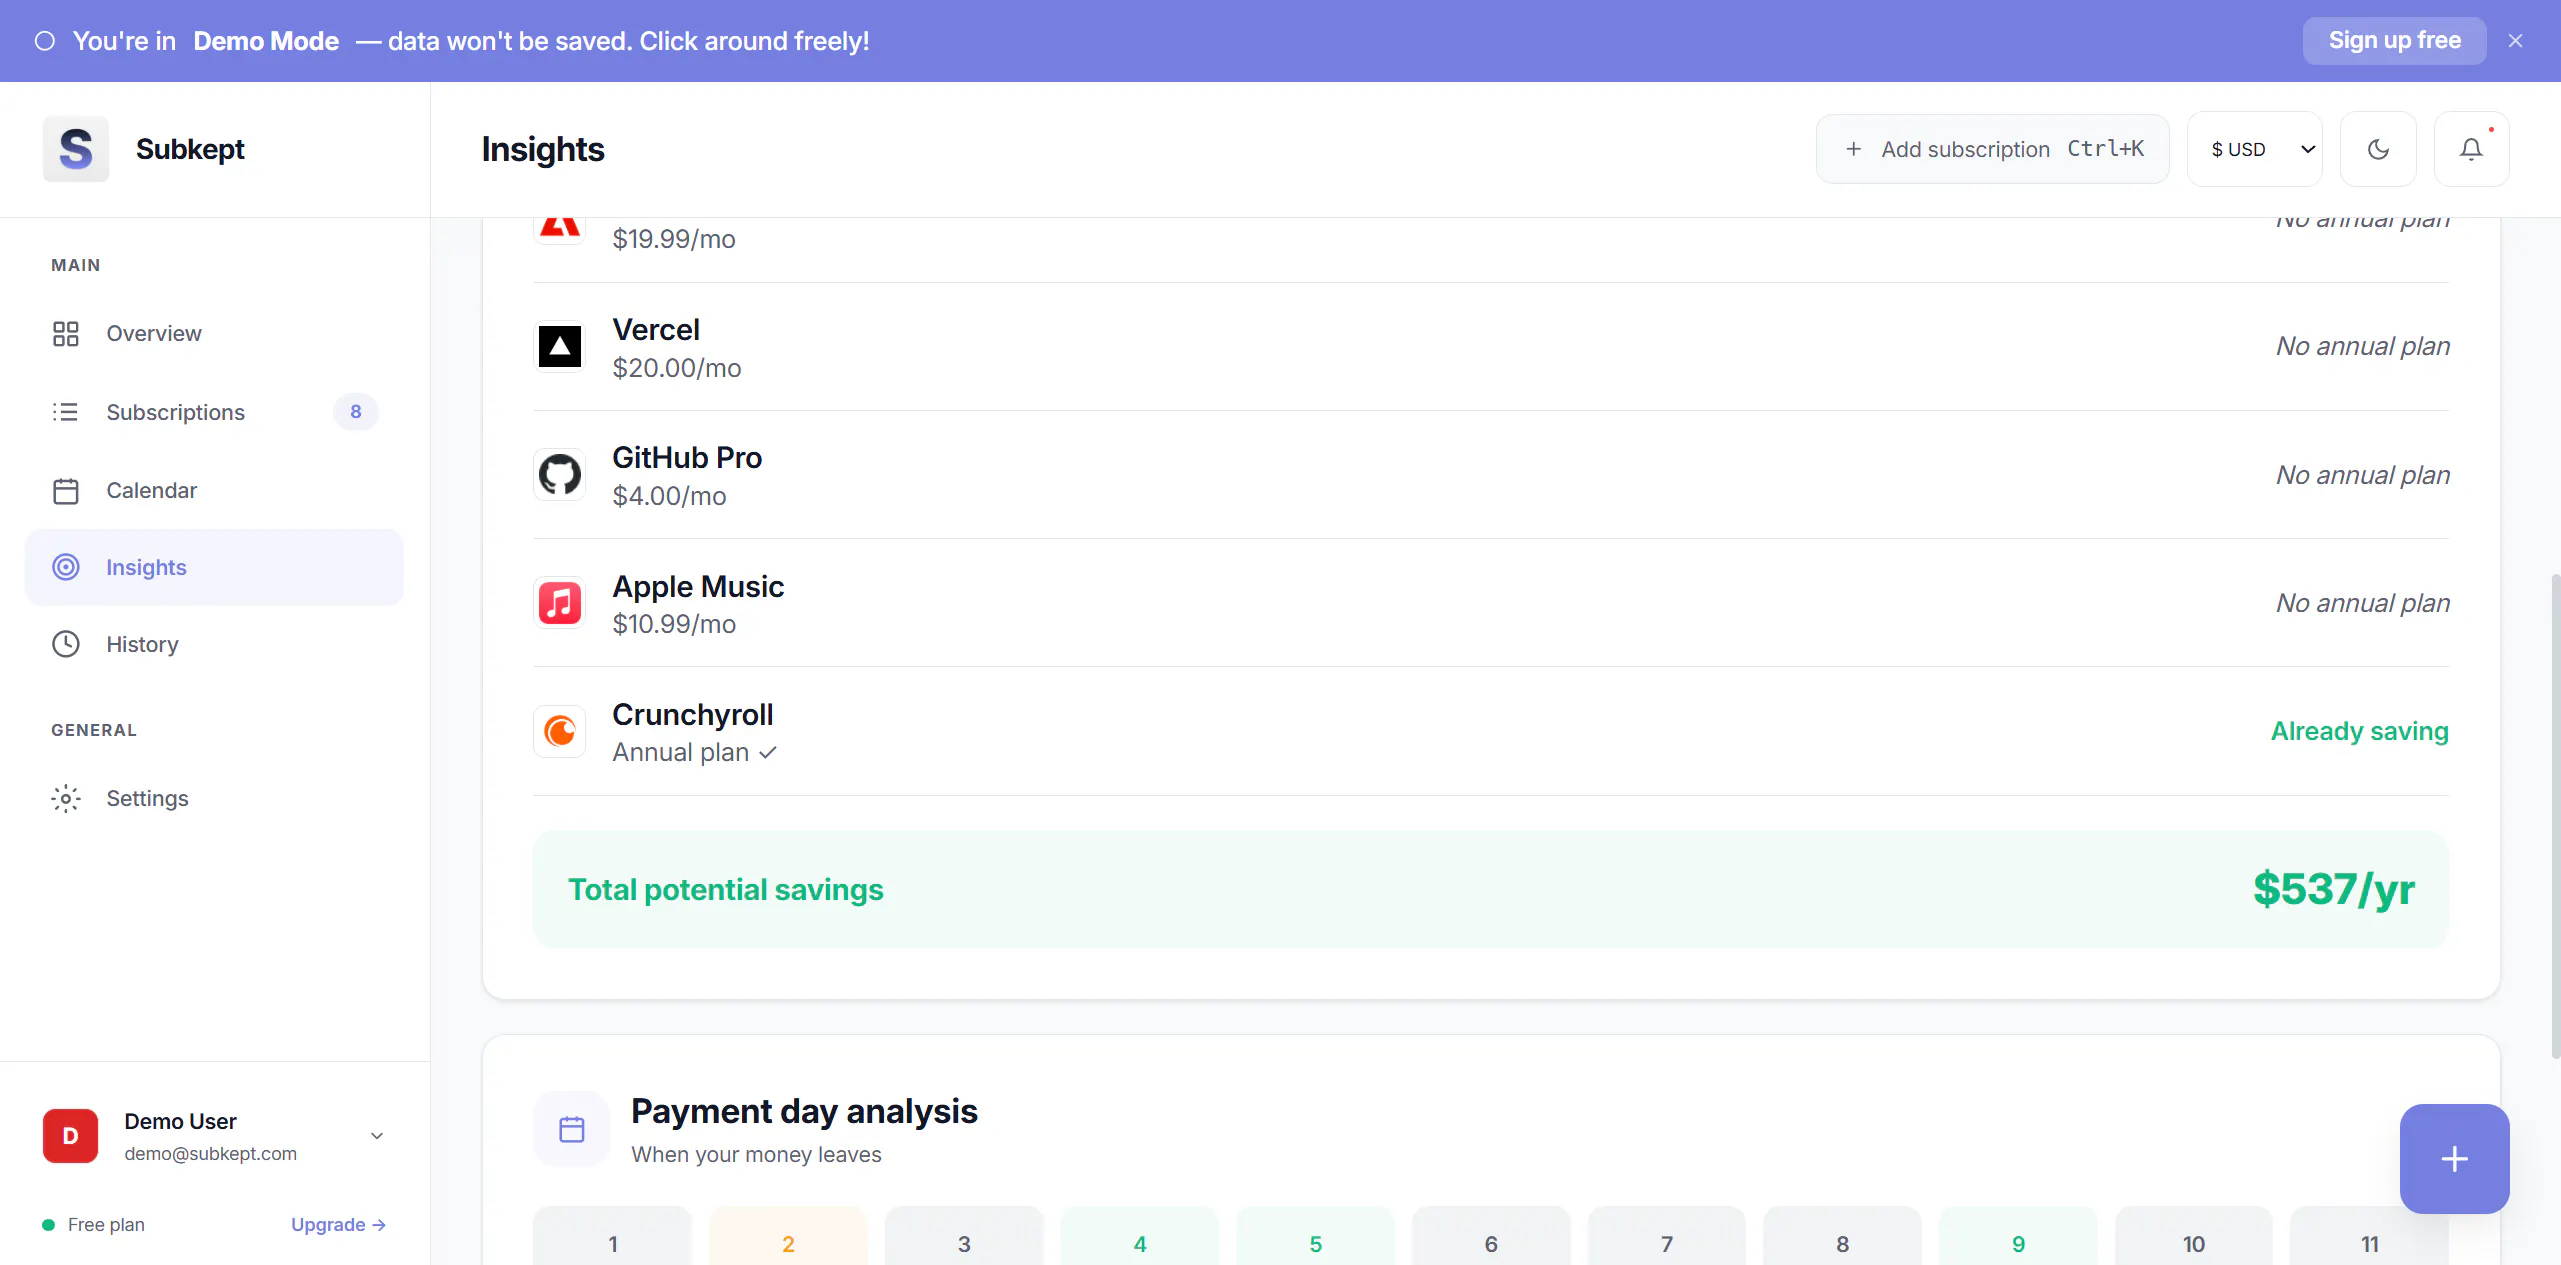Select day 5 in payment analysis
Image resolution: width=2561 pixels, height=1265 pixels.
click(1316, 1237)
